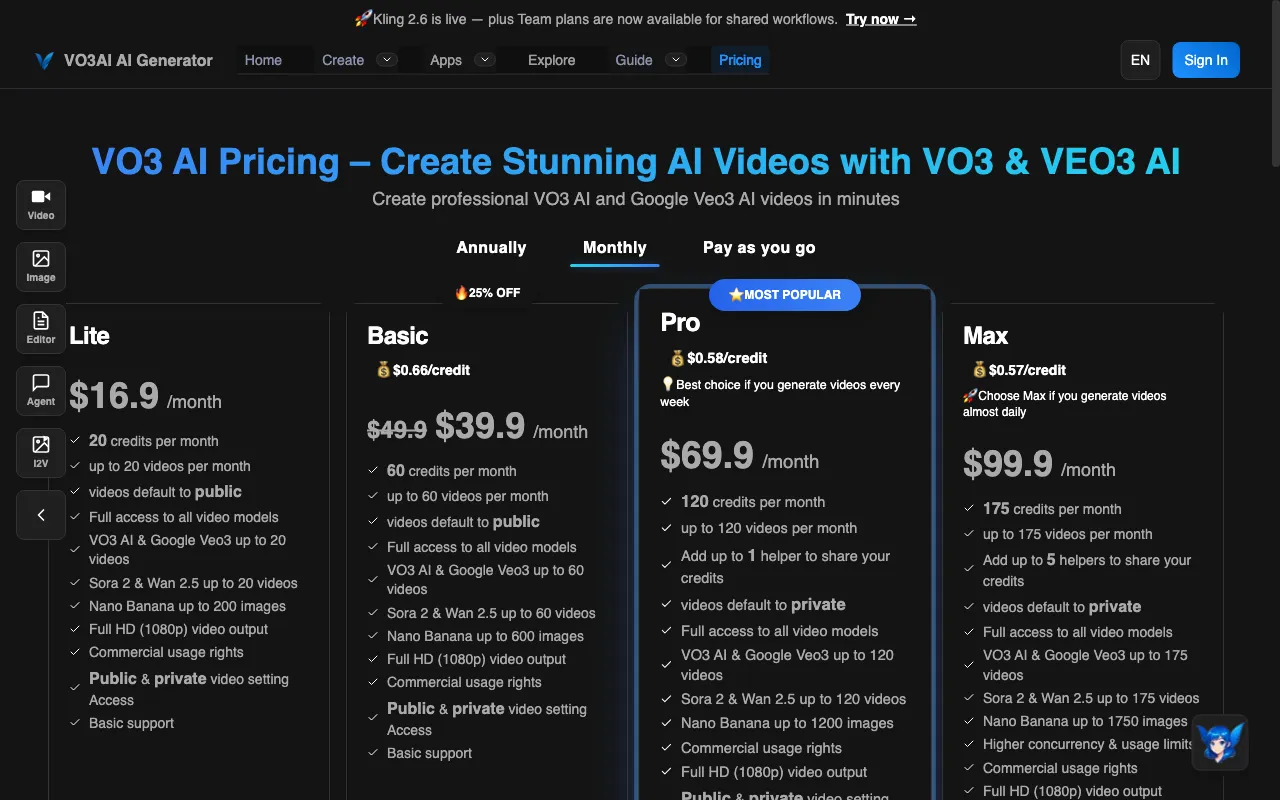1280x800 pixels.
Task: Click the Try now link in banner
Action: 881,19
